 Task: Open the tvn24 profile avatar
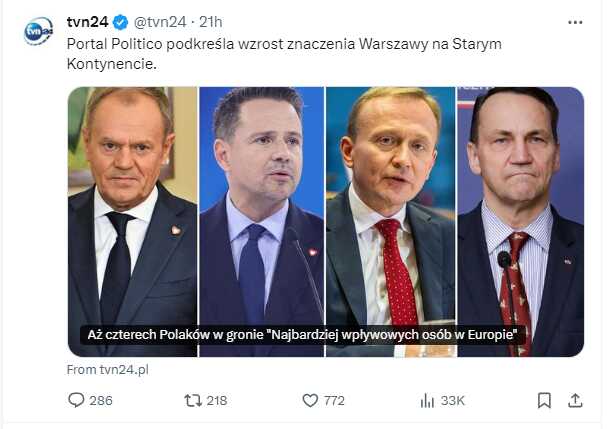[38, 31]
